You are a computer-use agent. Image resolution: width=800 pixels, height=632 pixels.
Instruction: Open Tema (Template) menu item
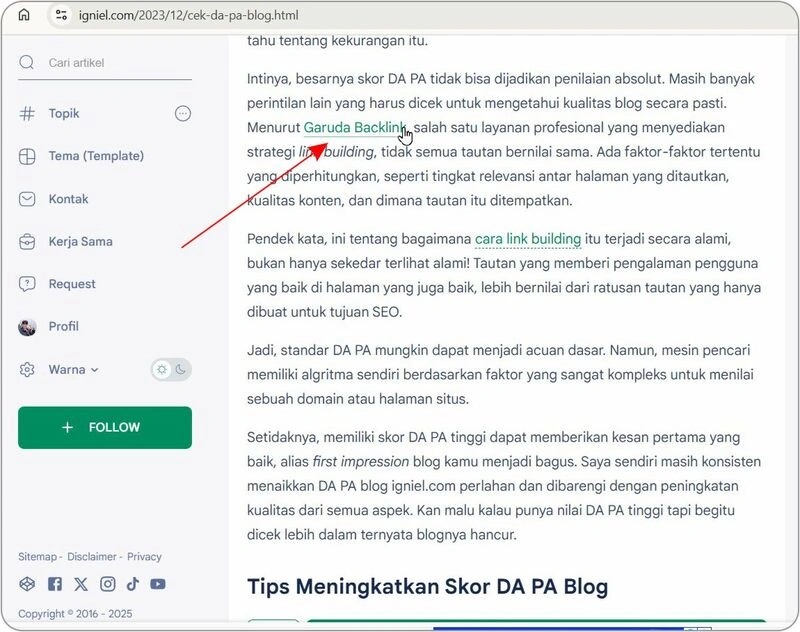pyautogui.click(x=96, y=156)
